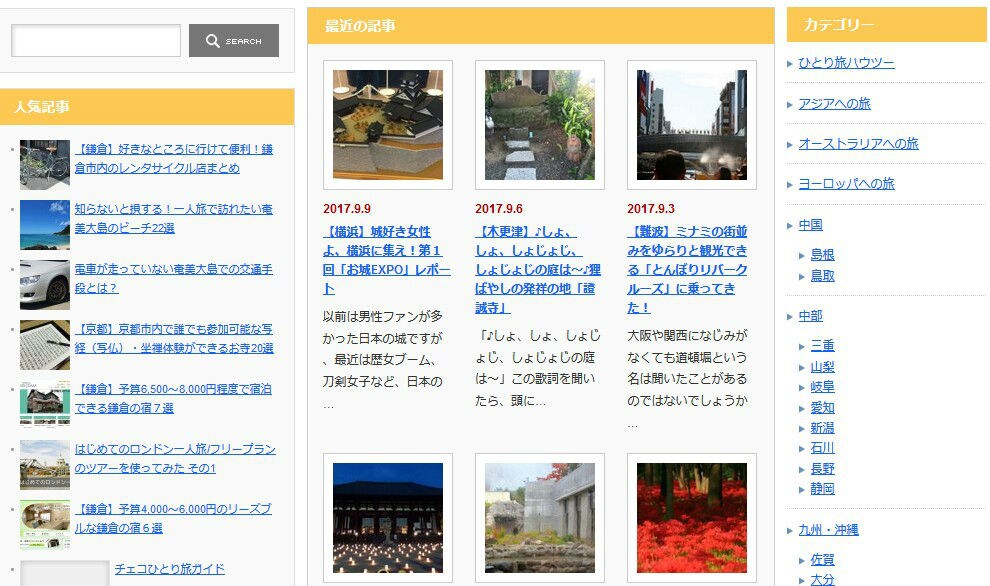
Task: Open the concrete wall garden image
Action: tap(540, 518)
